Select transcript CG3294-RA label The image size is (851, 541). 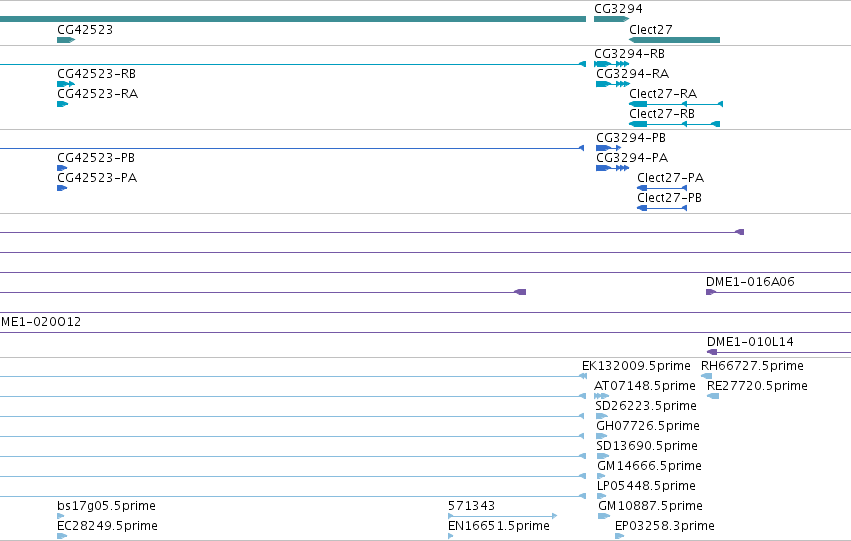[633, 74]
